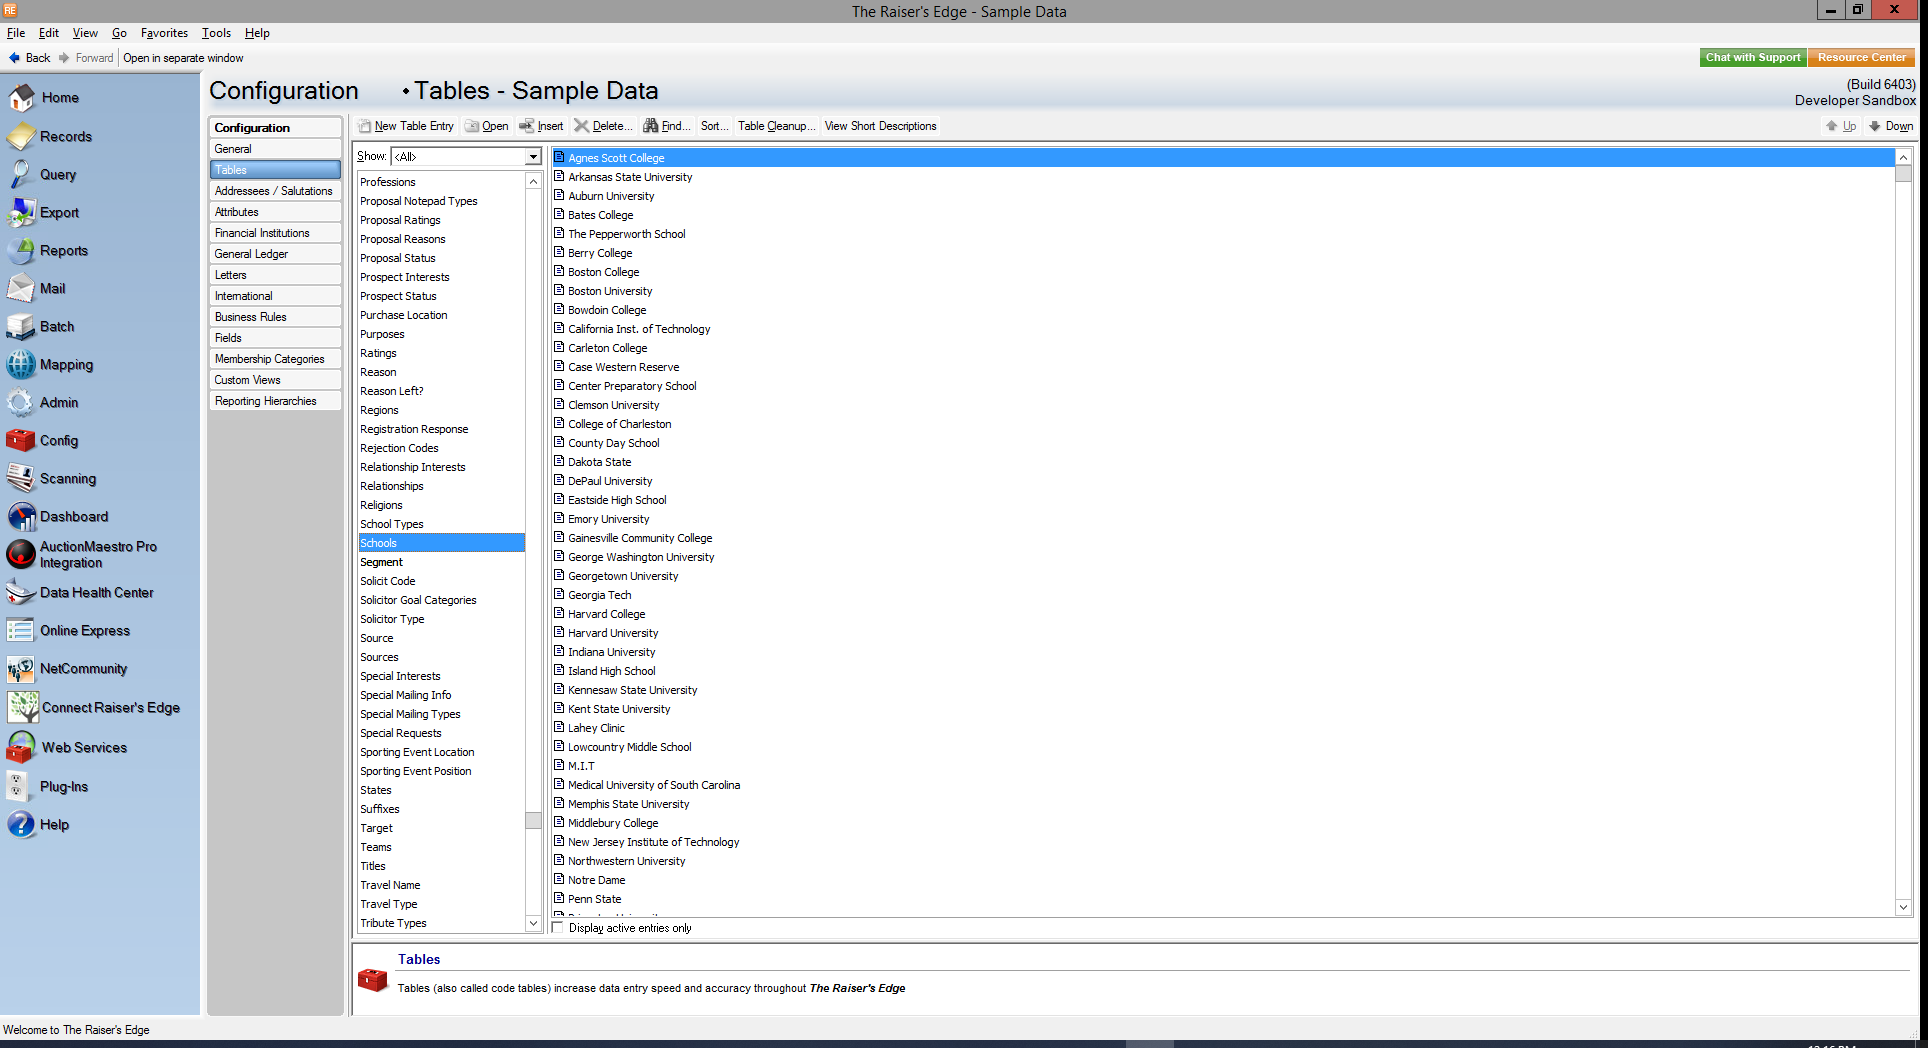Open the Online Express icon

click(x=21, y=631)
